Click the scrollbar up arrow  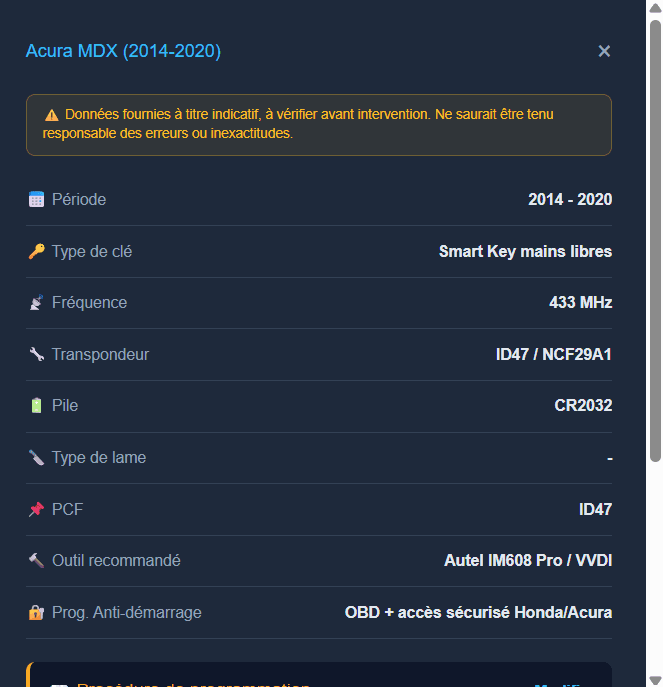click(x=655, y=7)
